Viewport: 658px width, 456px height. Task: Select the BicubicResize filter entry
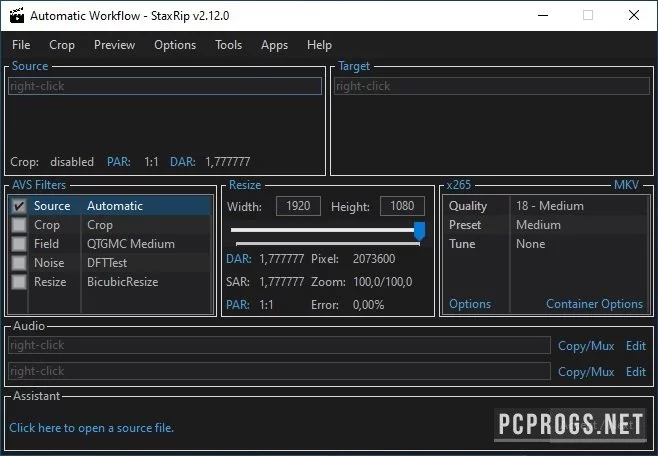(123, 282)
